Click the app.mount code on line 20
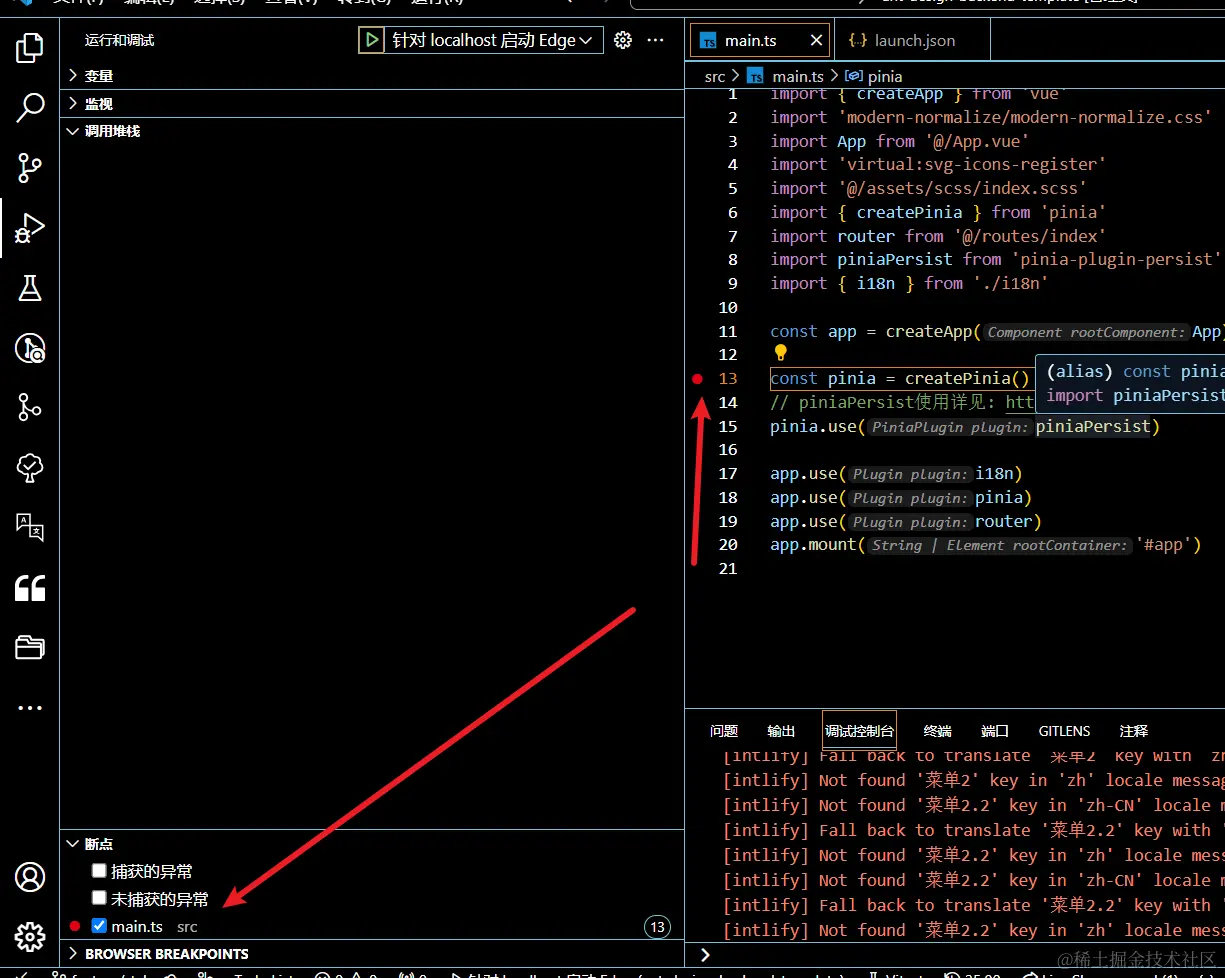1225x978 pixels. (985, 545)
